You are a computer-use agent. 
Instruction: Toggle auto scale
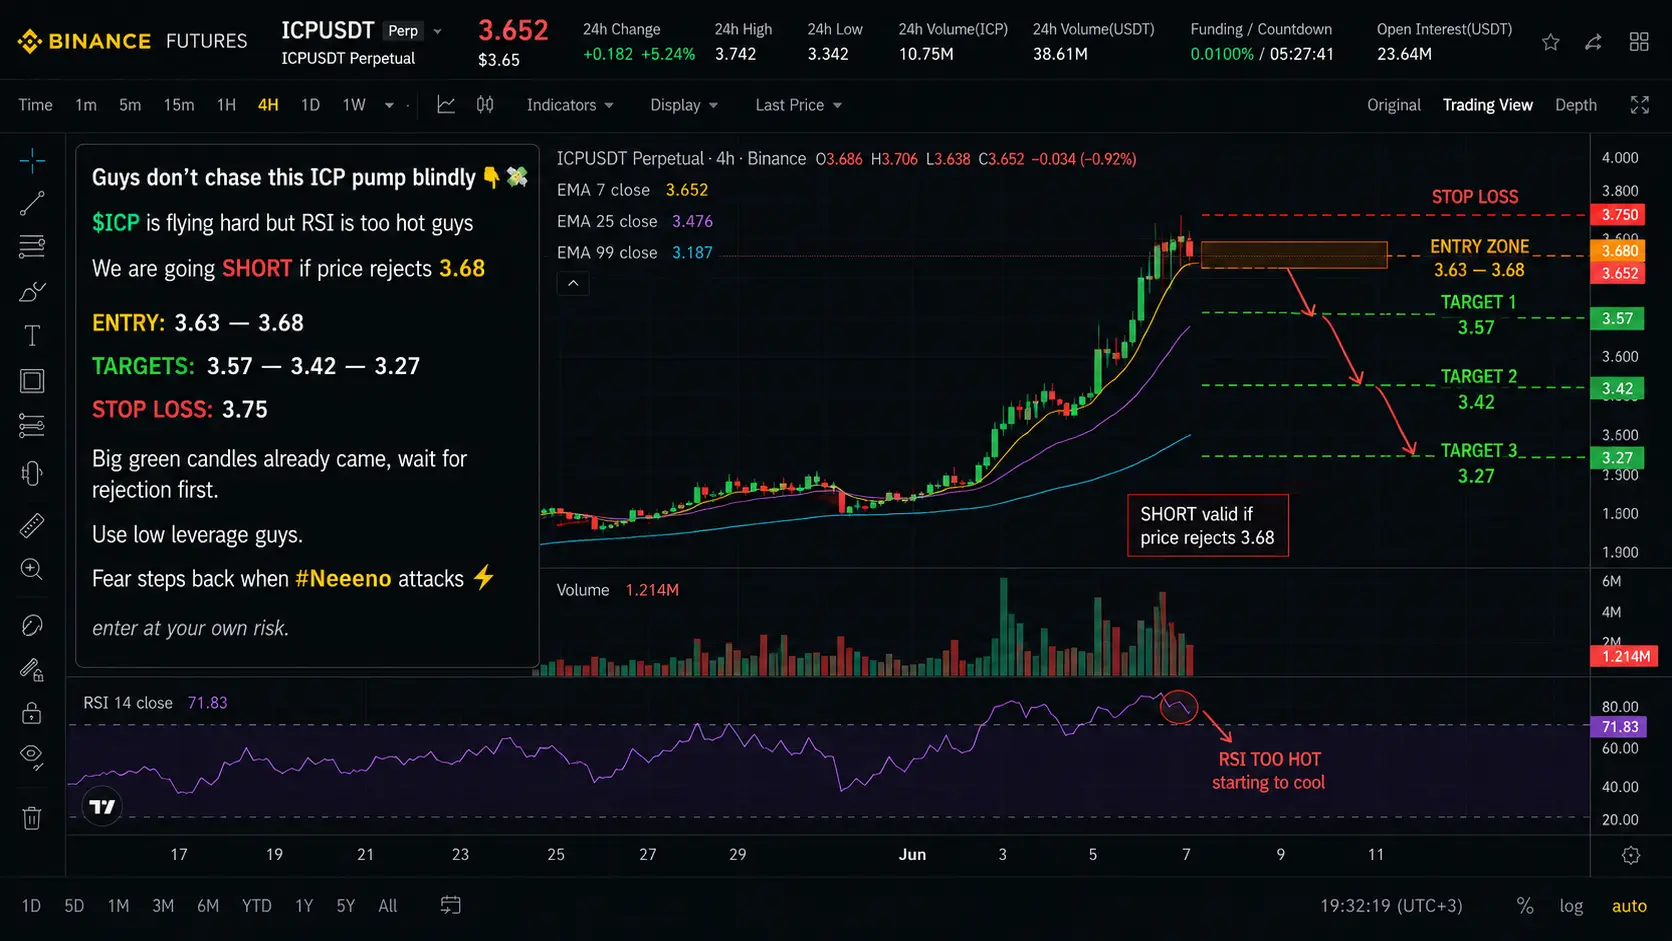tap(1629, 906)
